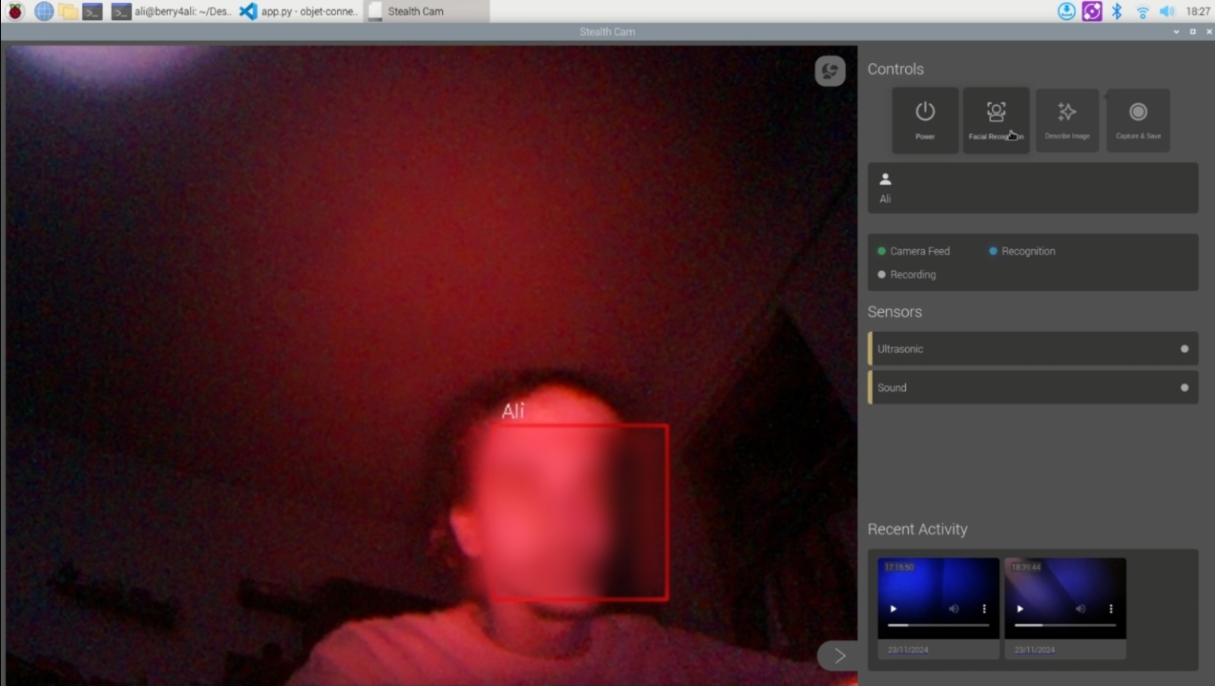The height and width of the screenshot is (686, 1215).
Task: Open the 18:39:44 recording thumbnail
Action: tap(1065, 598)
